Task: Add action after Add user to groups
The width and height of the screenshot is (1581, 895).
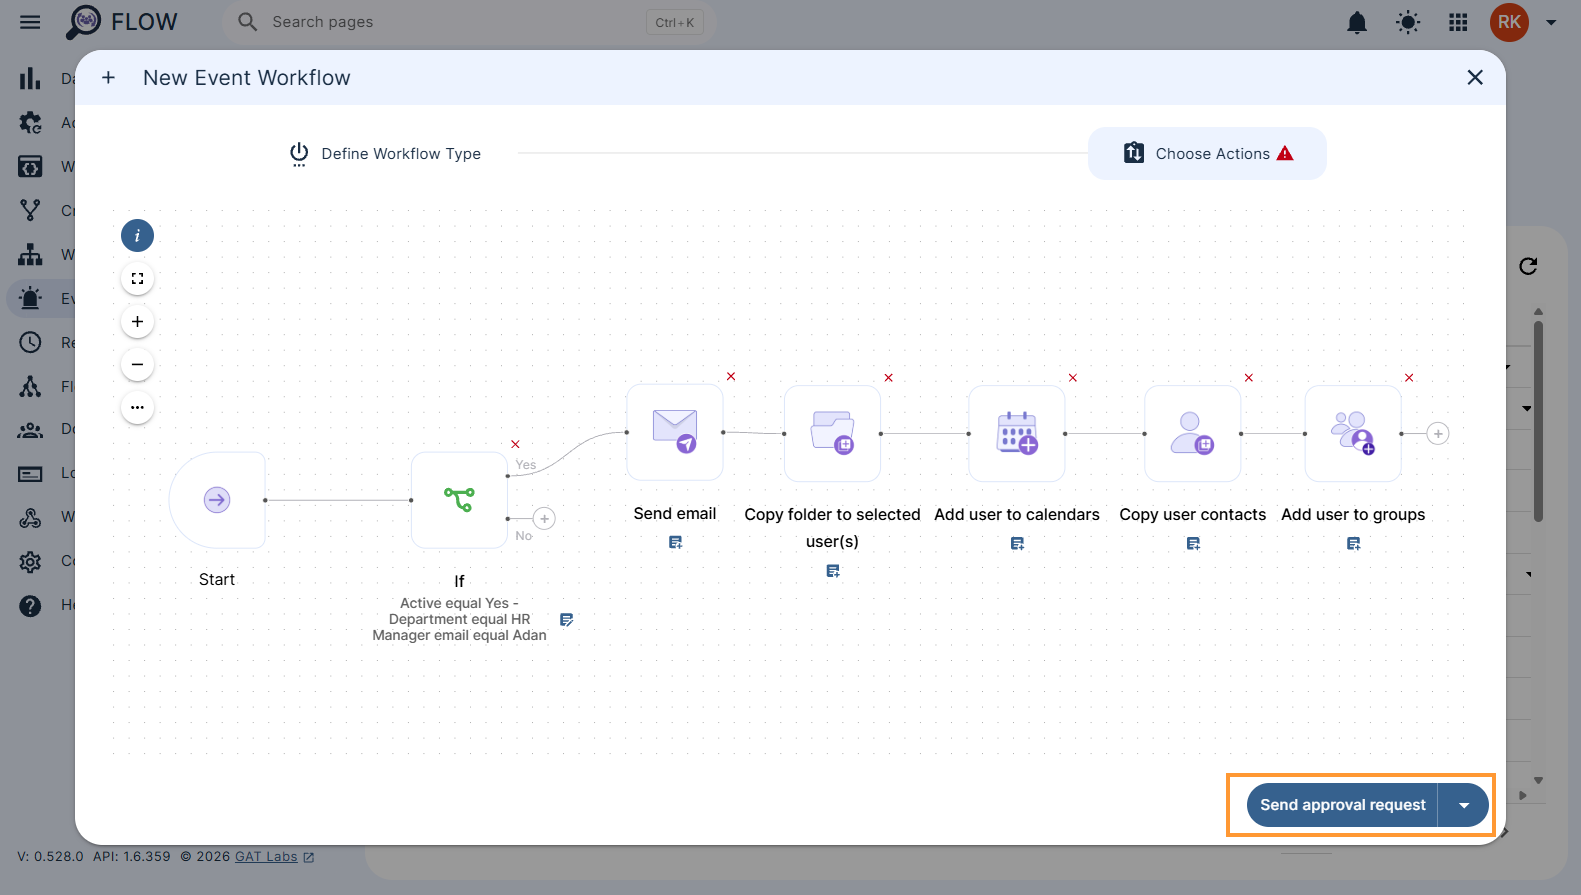Action: (1438, 433)
